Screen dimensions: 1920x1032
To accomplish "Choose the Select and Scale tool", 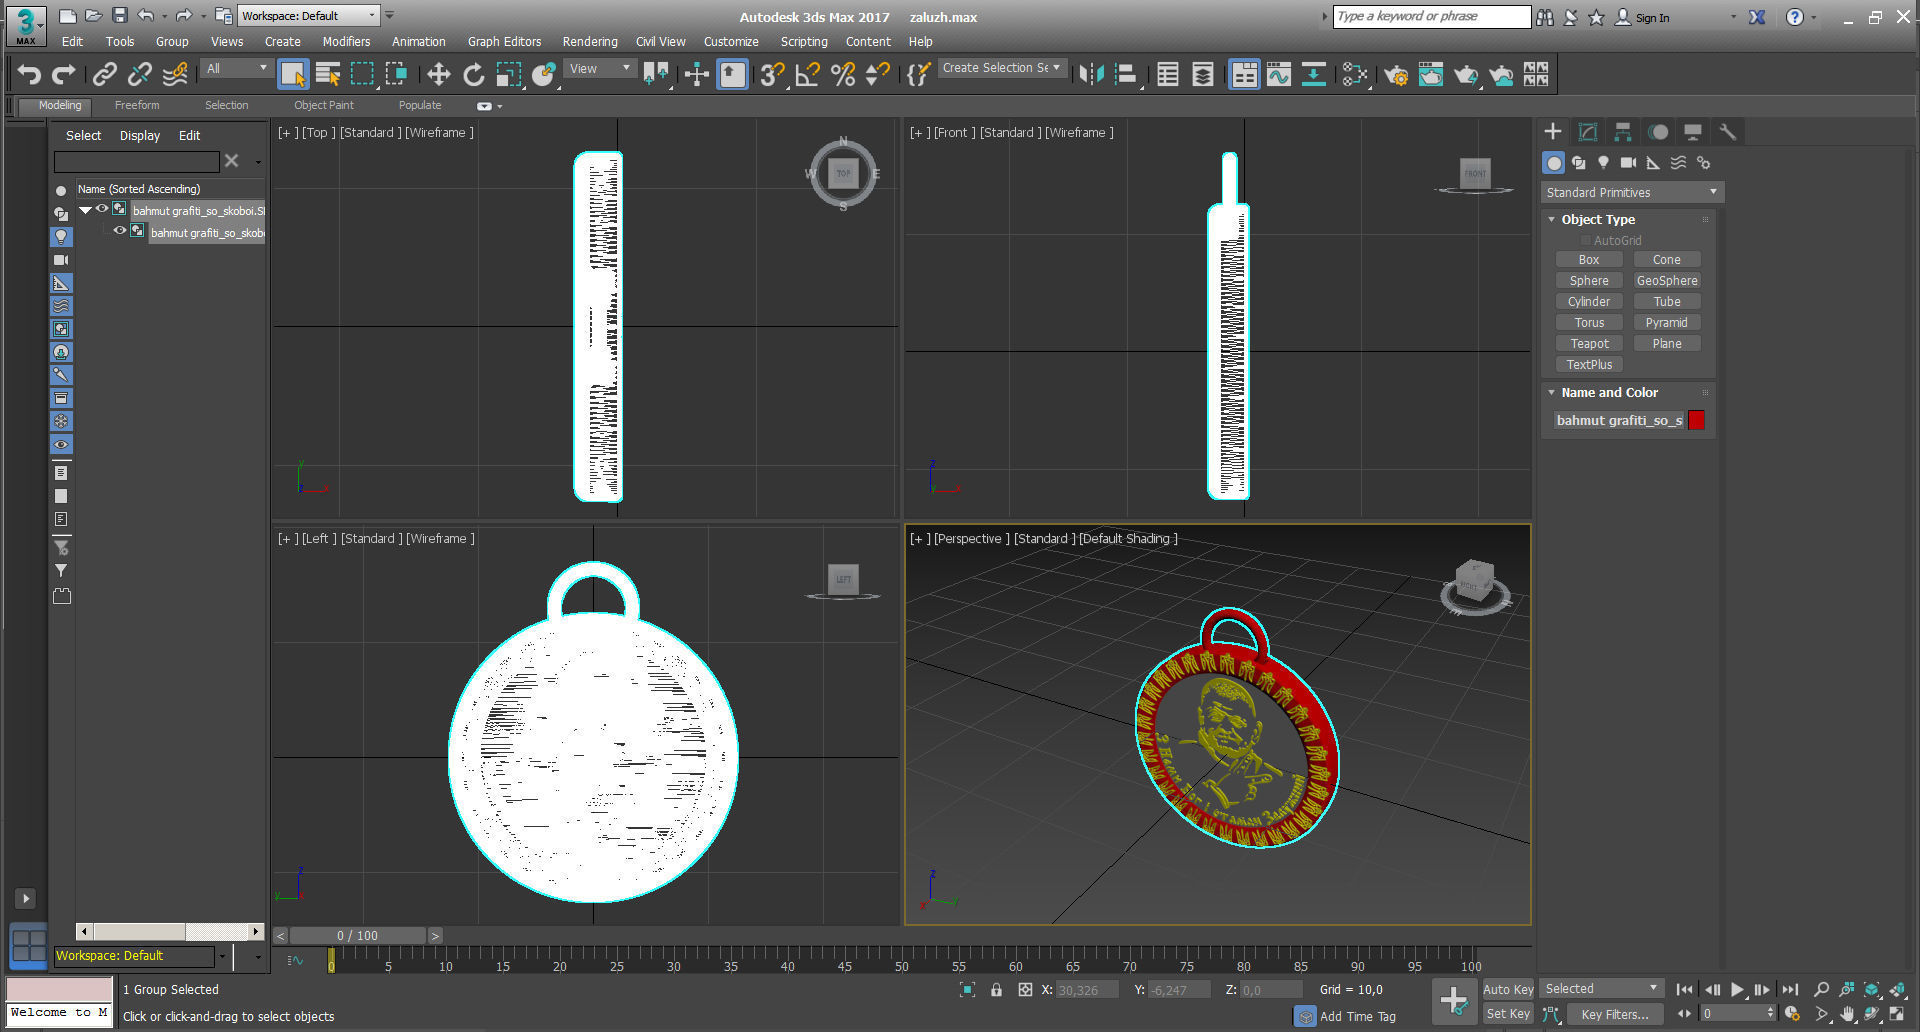I will coord(509,74).
